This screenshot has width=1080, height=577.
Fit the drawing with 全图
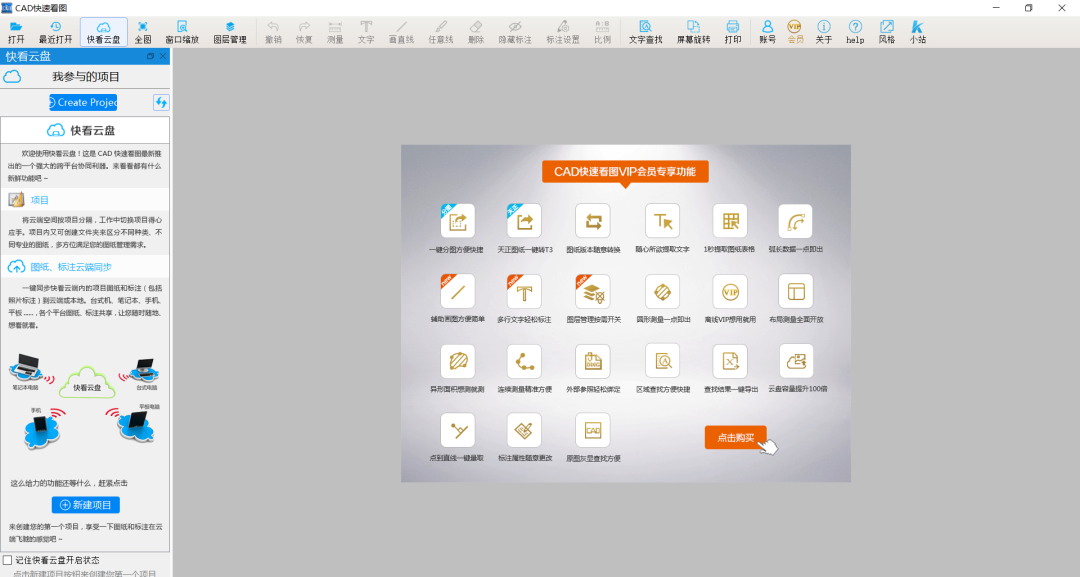[x=143, y=32]
